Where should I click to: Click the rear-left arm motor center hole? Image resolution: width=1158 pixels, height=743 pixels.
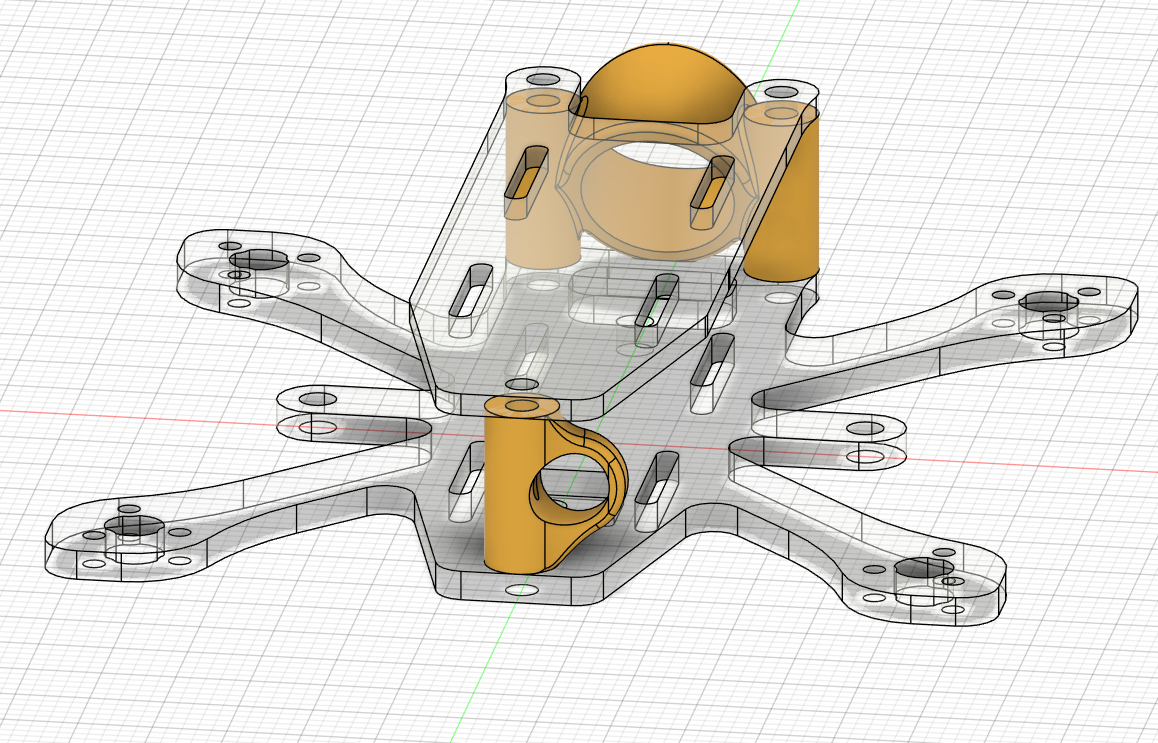tap(259, 259)
